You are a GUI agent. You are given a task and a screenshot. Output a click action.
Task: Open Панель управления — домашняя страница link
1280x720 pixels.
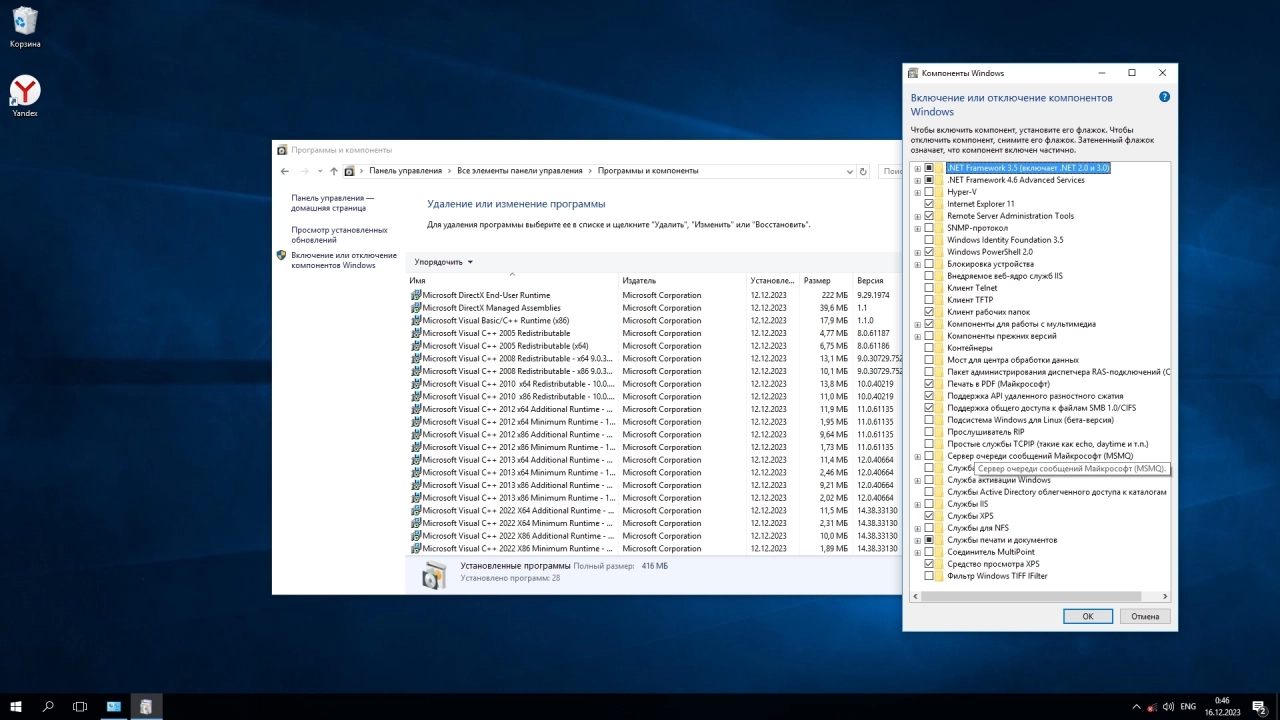click(x=333, y=203)
